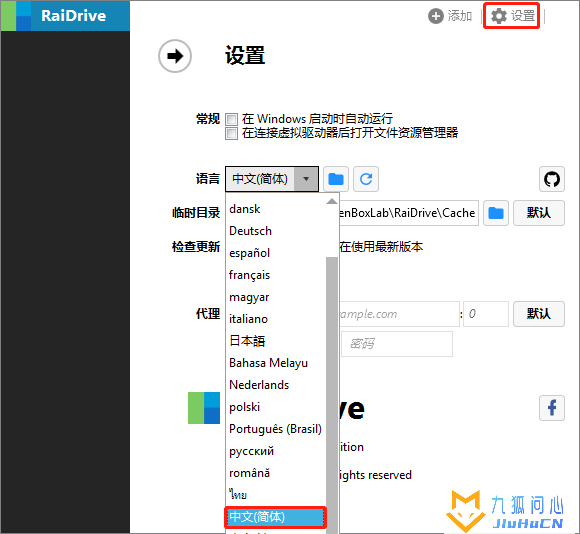580x534 pixels.
Task: Click the 密码 password field
Action: [x=397, y=344]
